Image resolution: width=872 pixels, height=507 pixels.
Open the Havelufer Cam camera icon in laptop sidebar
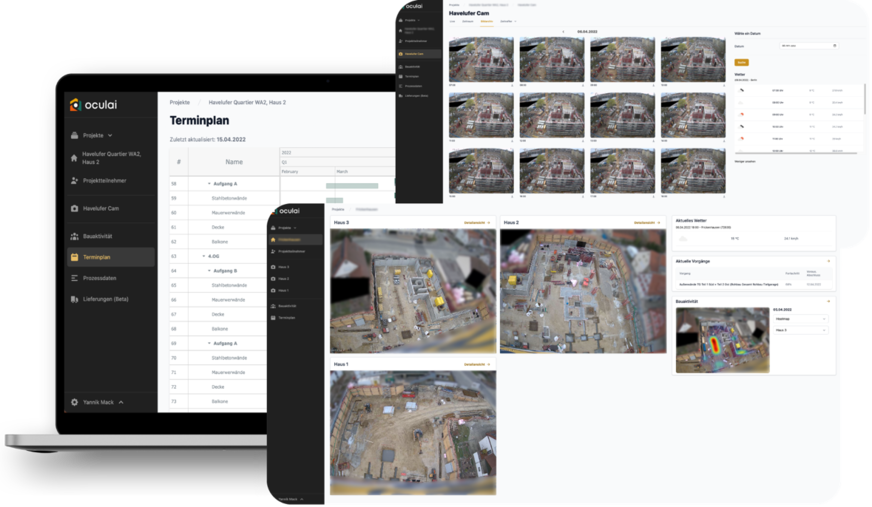click(75, 208)
